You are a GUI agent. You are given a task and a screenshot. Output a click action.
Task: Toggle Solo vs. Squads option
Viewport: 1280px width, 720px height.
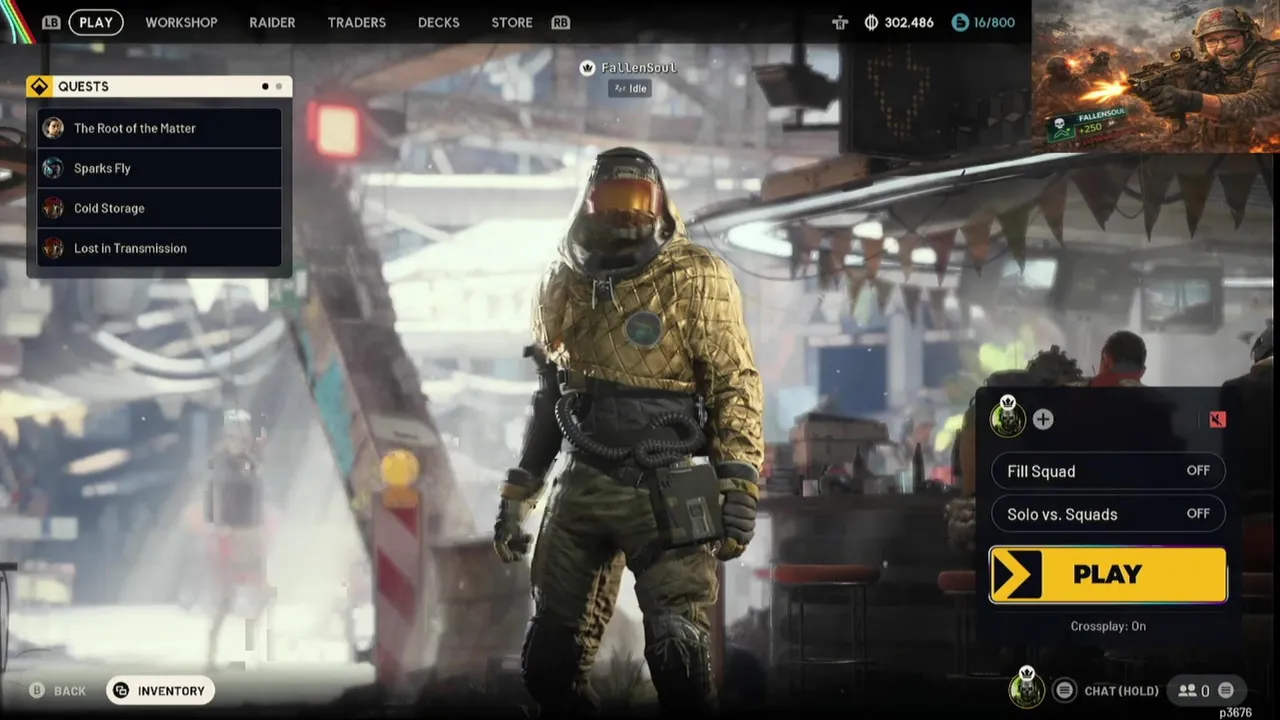click(1108, 514)
